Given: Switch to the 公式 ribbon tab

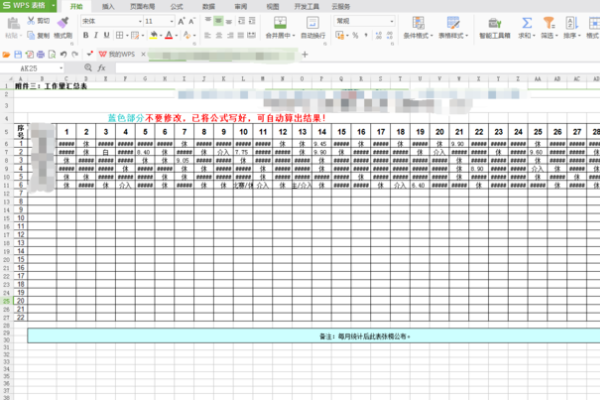Looking at the screenshot, I should (176, 7).
